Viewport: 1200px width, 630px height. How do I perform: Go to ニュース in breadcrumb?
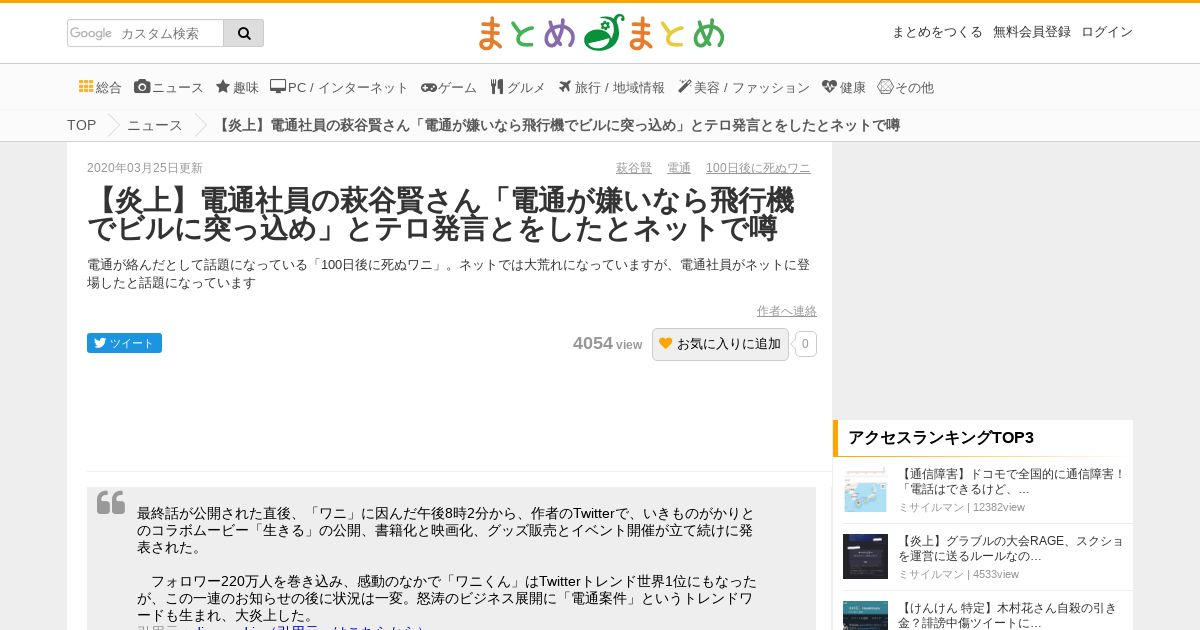(155, 125)
